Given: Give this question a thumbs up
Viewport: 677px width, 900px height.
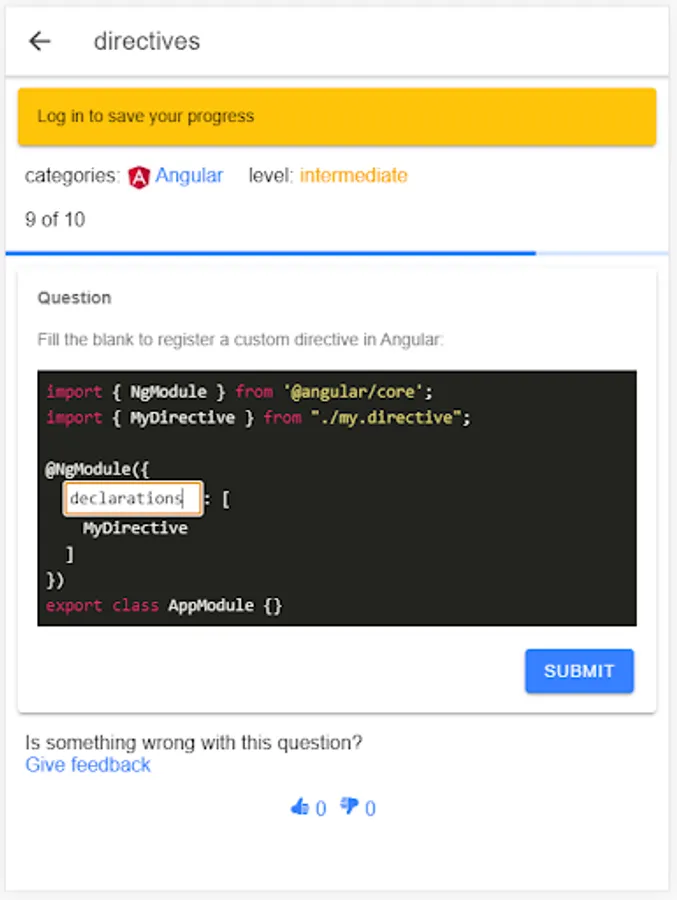Looking at the screenshot, I should (x=299, y=807).
